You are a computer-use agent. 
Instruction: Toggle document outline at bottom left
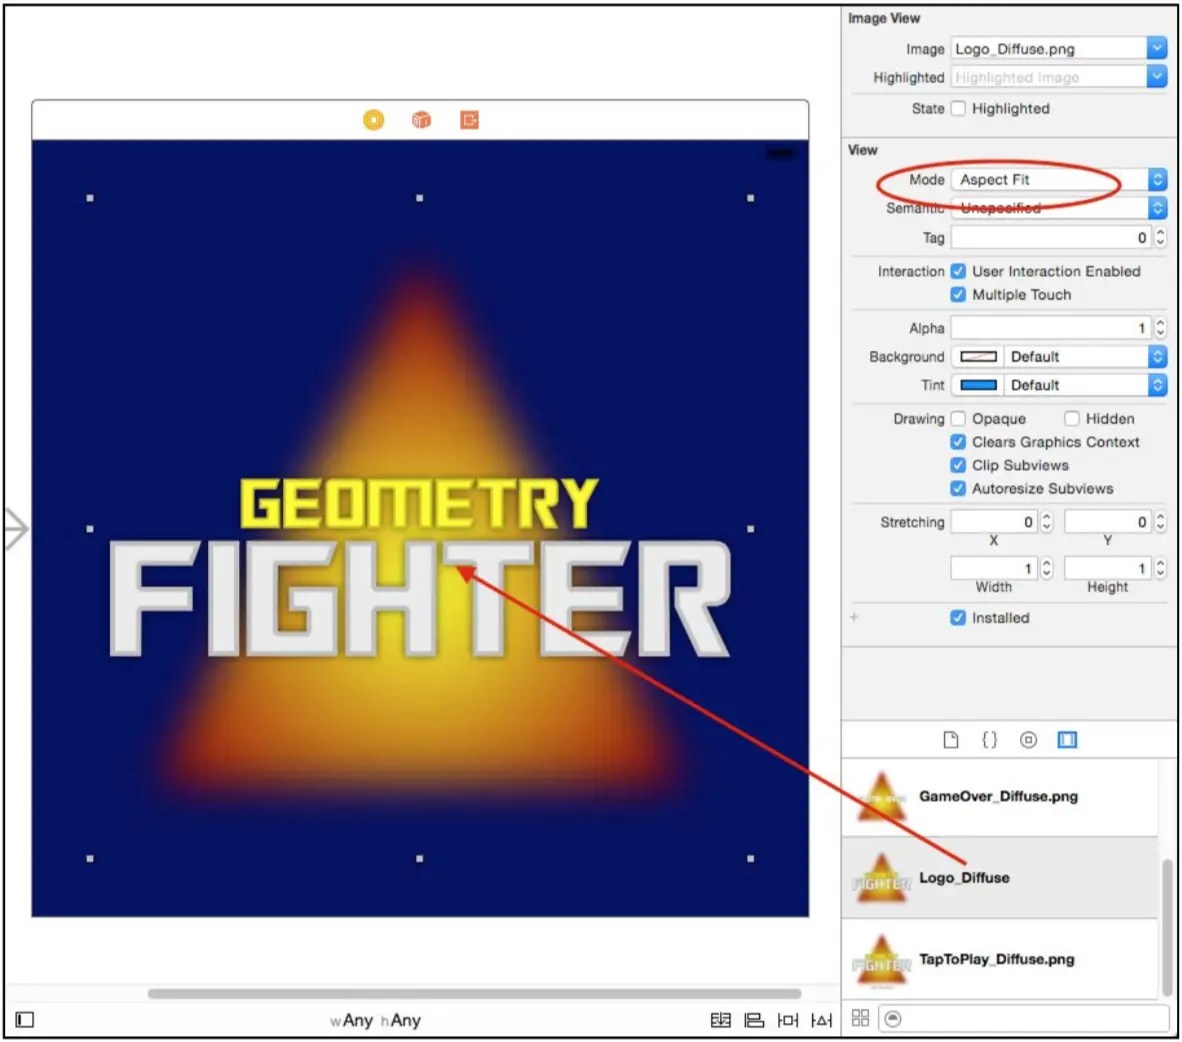(x=24, y=1019)
